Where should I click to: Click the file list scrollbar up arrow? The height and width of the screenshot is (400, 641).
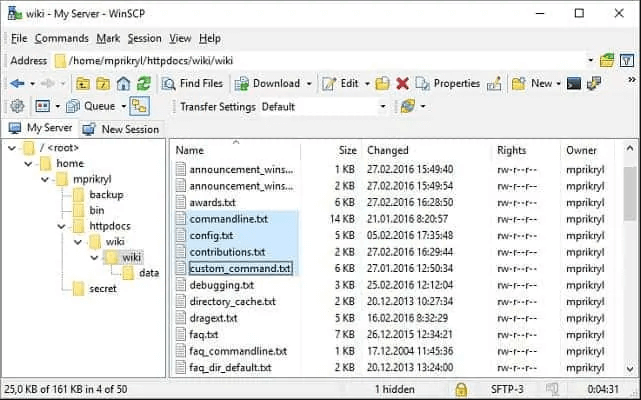coord(630,148)
